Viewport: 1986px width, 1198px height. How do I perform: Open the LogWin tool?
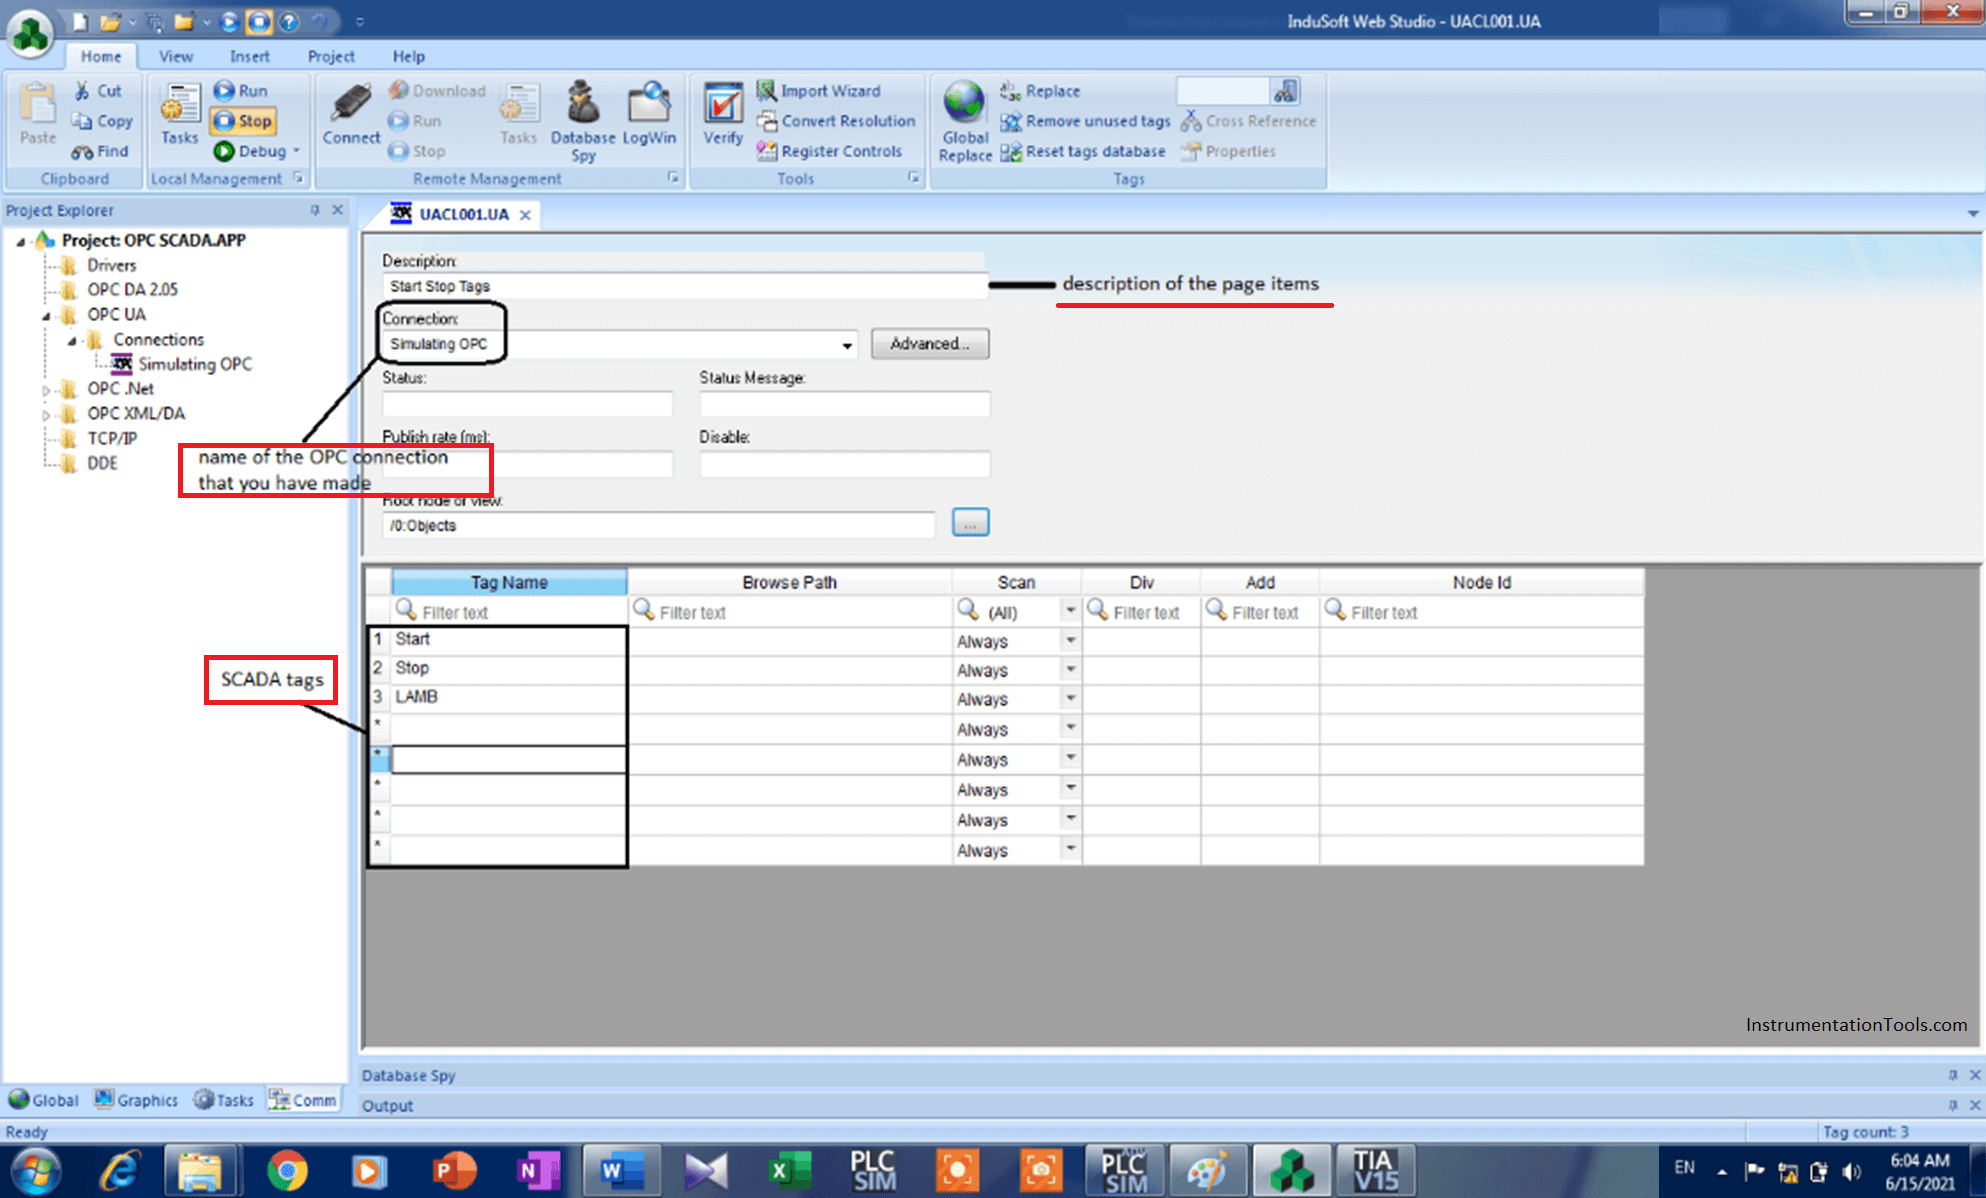(649, 115)
